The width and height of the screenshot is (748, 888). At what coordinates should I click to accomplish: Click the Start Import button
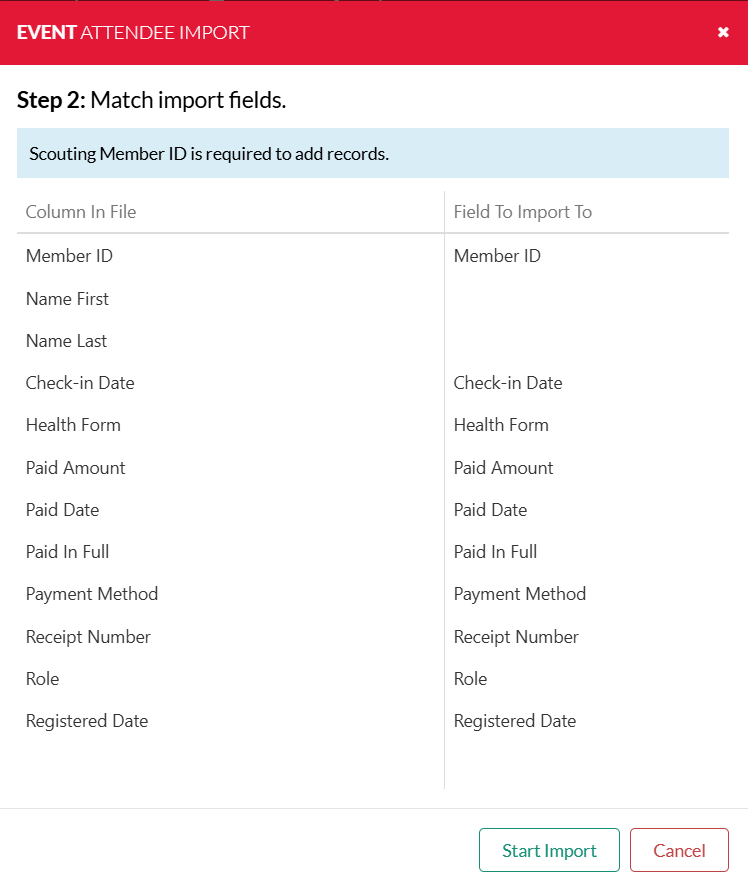549,850
